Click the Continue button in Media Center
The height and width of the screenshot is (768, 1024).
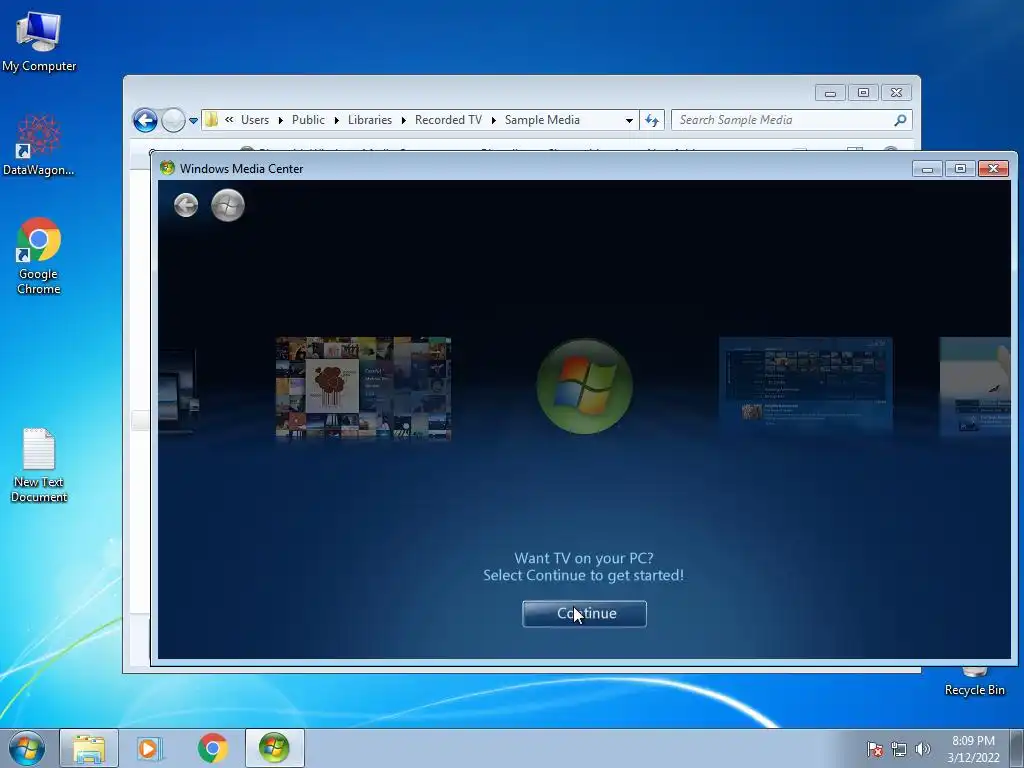584,614
